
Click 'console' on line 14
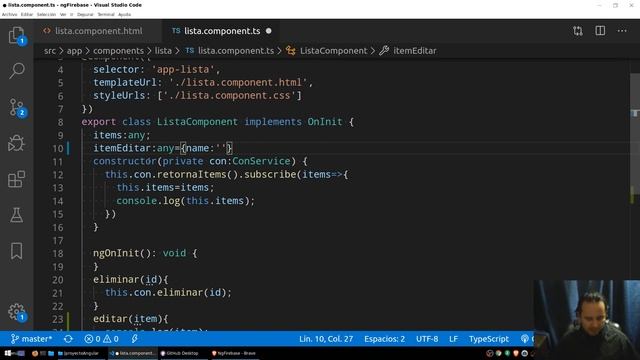click(137, 201)
